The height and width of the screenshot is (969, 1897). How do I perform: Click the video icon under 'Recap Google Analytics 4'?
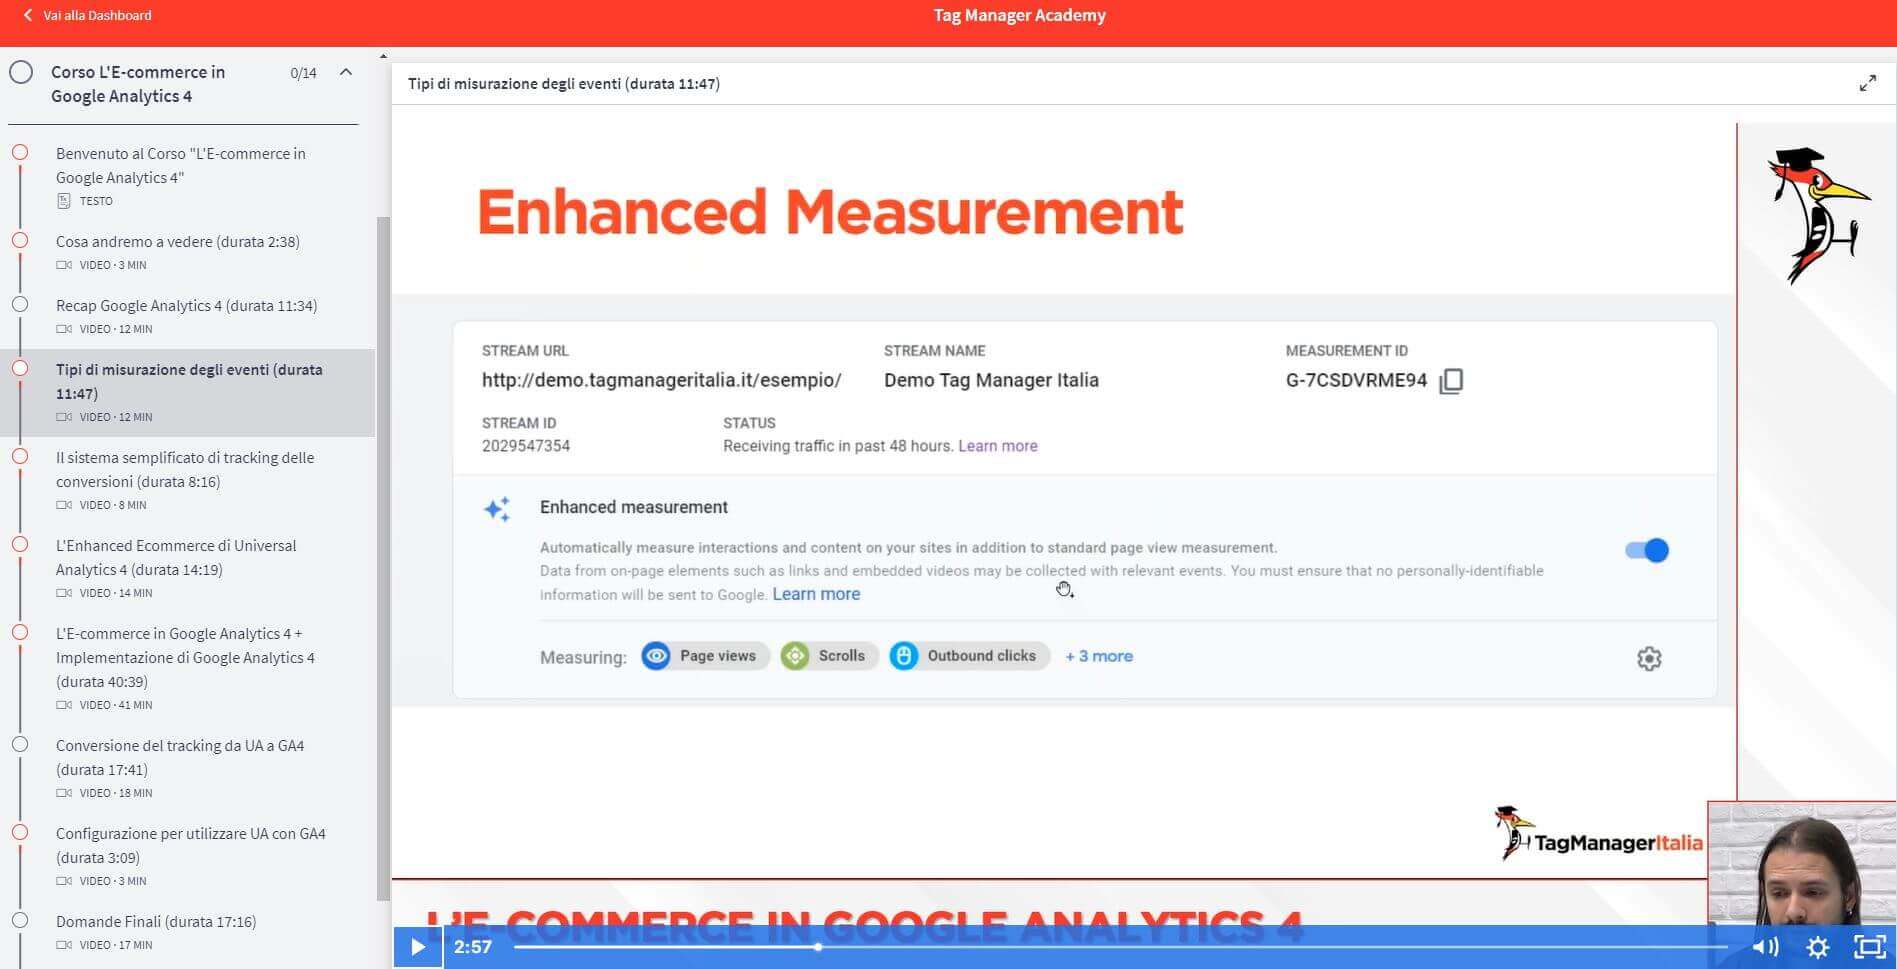pos(64,329)
